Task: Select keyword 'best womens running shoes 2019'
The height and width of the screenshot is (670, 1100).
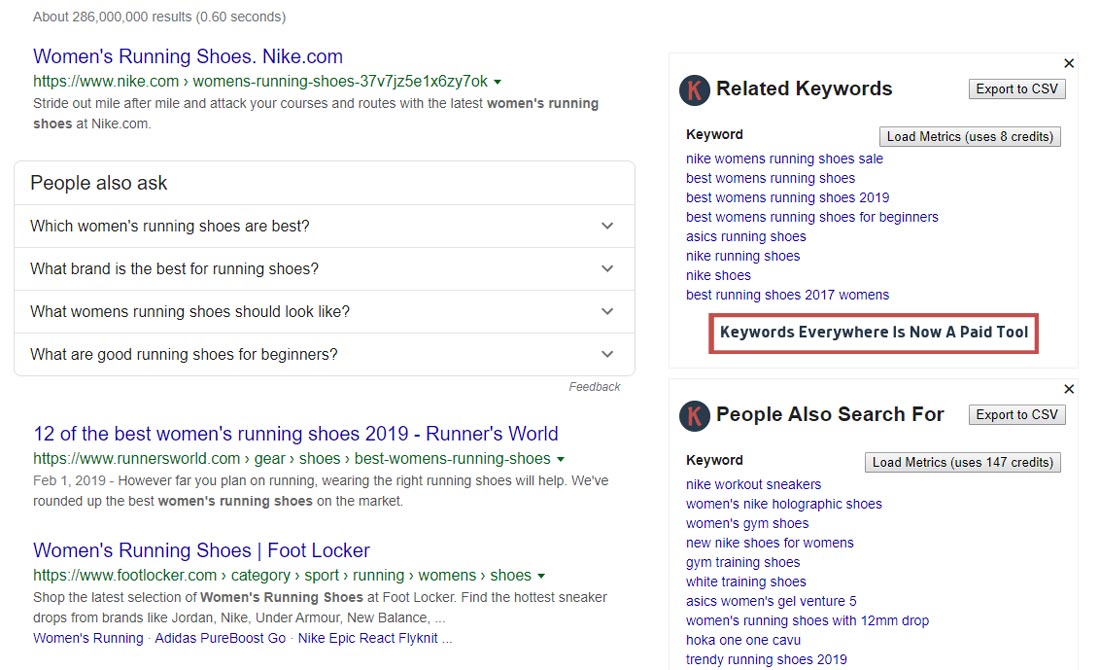Action: point(787,198)
